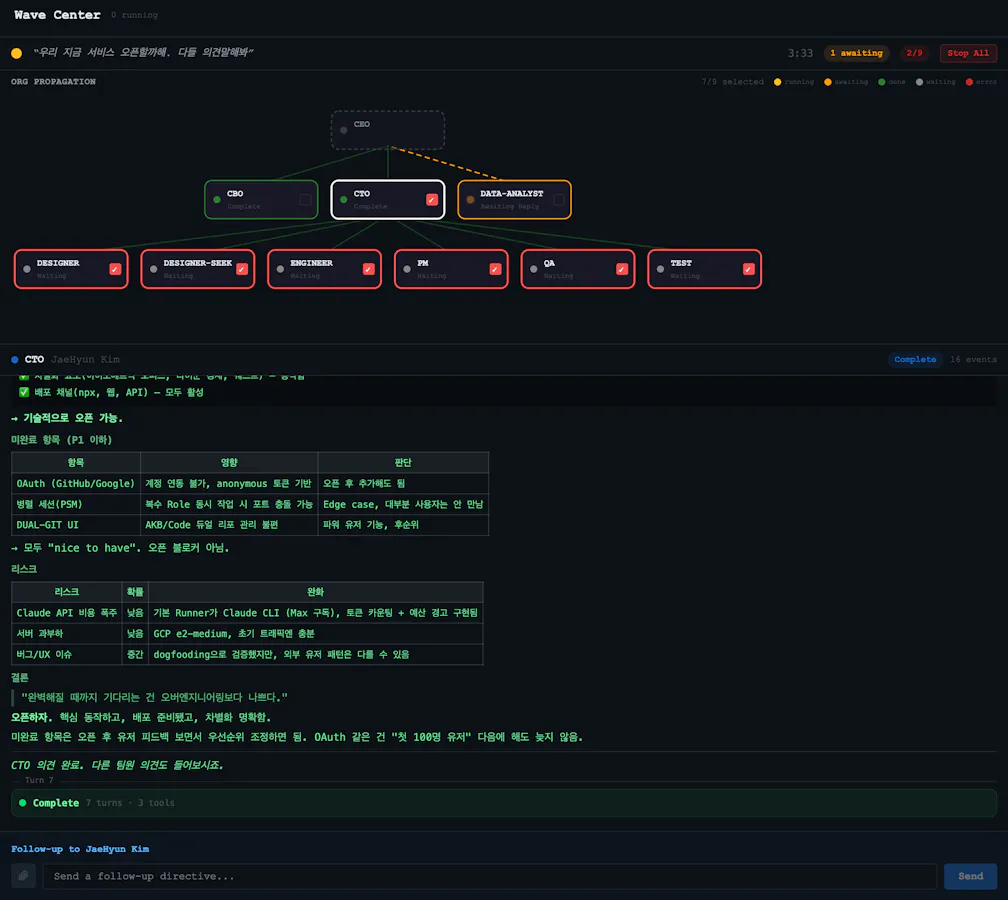Screen dimensions: 1008x900
Task: Click the 'Wave Center' title
Action: tap(57, 14)
